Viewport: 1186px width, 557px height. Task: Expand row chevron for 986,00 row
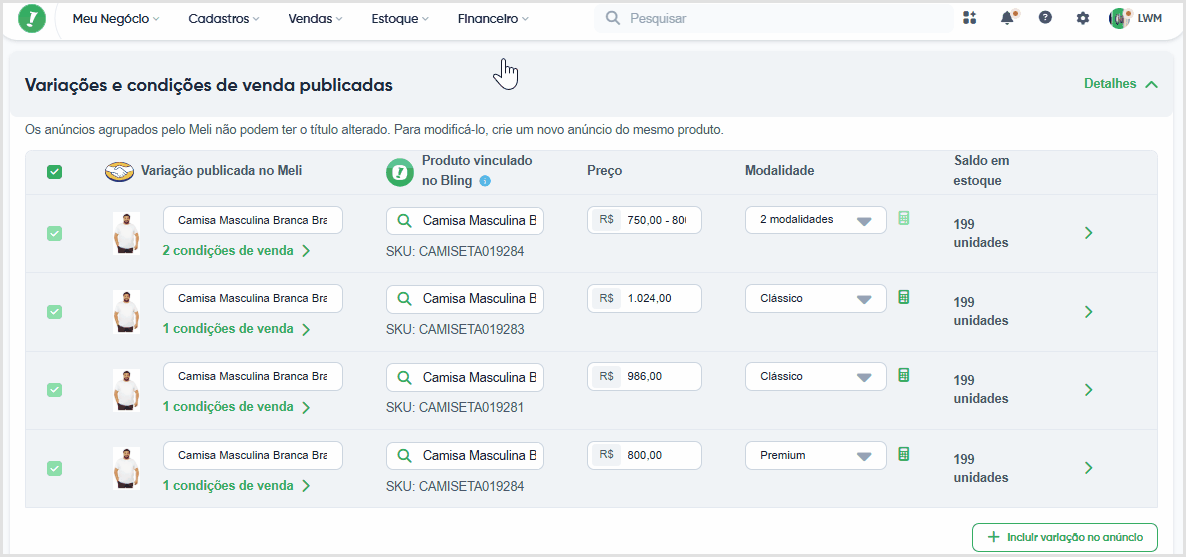pos(1088,390)
